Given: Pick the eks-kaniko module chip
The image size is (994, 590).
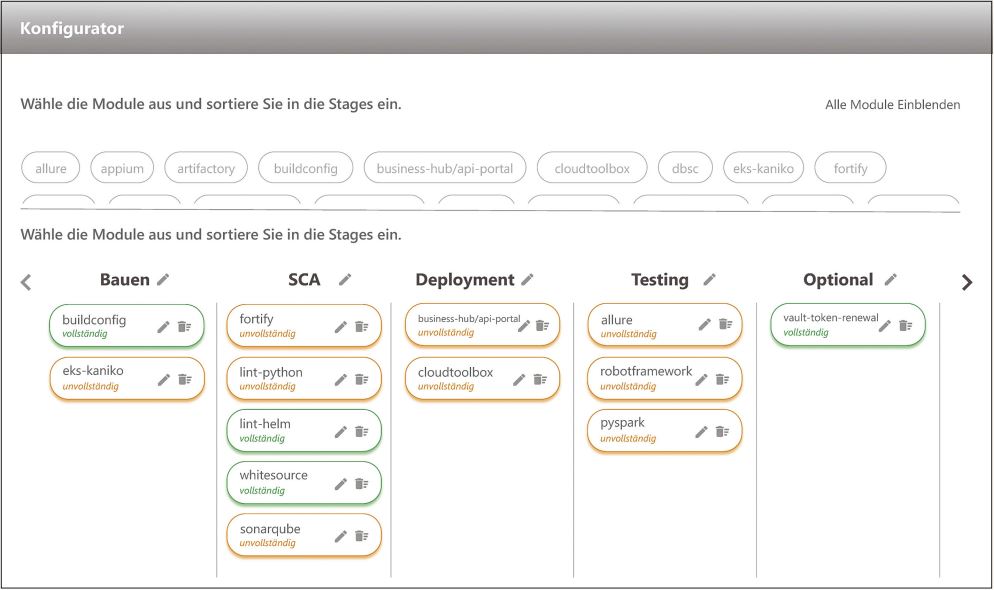Looking at the screenshot, I should 763,169.
